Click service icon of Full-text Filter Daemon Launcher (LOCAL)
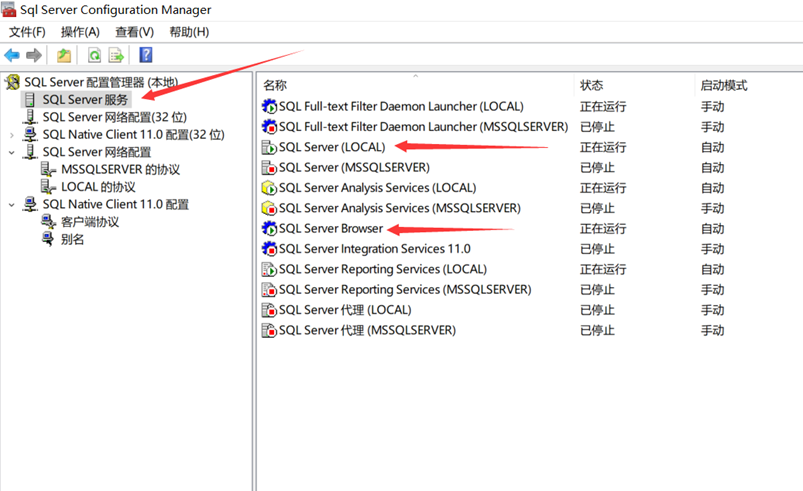Image resolution: width=803 pixels, height=491 pixels. click(x=269, y=106)
